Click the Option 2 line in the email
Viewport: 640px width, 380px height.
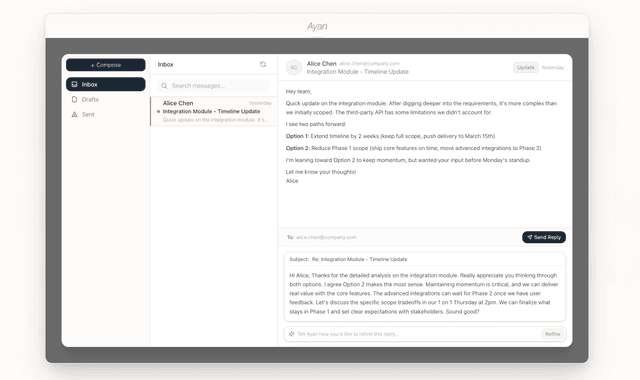point(413,148)
